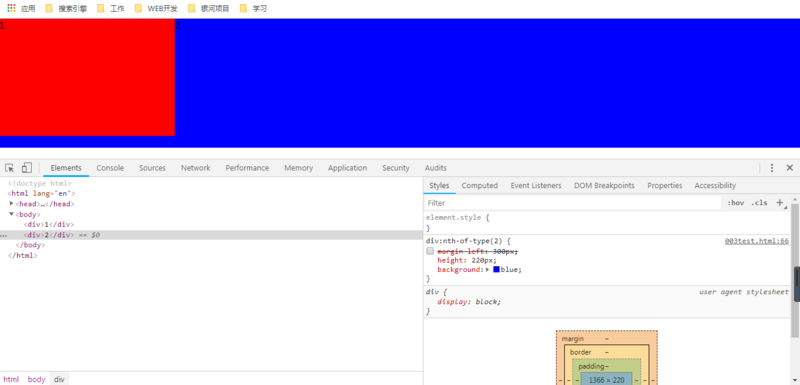Click the red div on the page
This screenshot has width=800, height=385.
point(87,78)
